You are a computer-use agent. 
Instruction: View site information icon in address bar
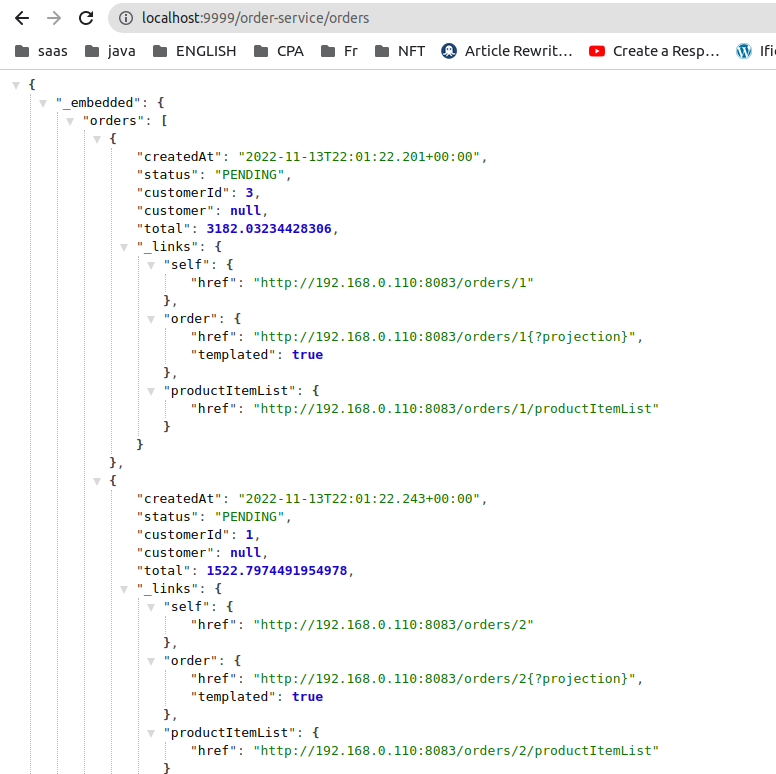[x=126, y=18]
